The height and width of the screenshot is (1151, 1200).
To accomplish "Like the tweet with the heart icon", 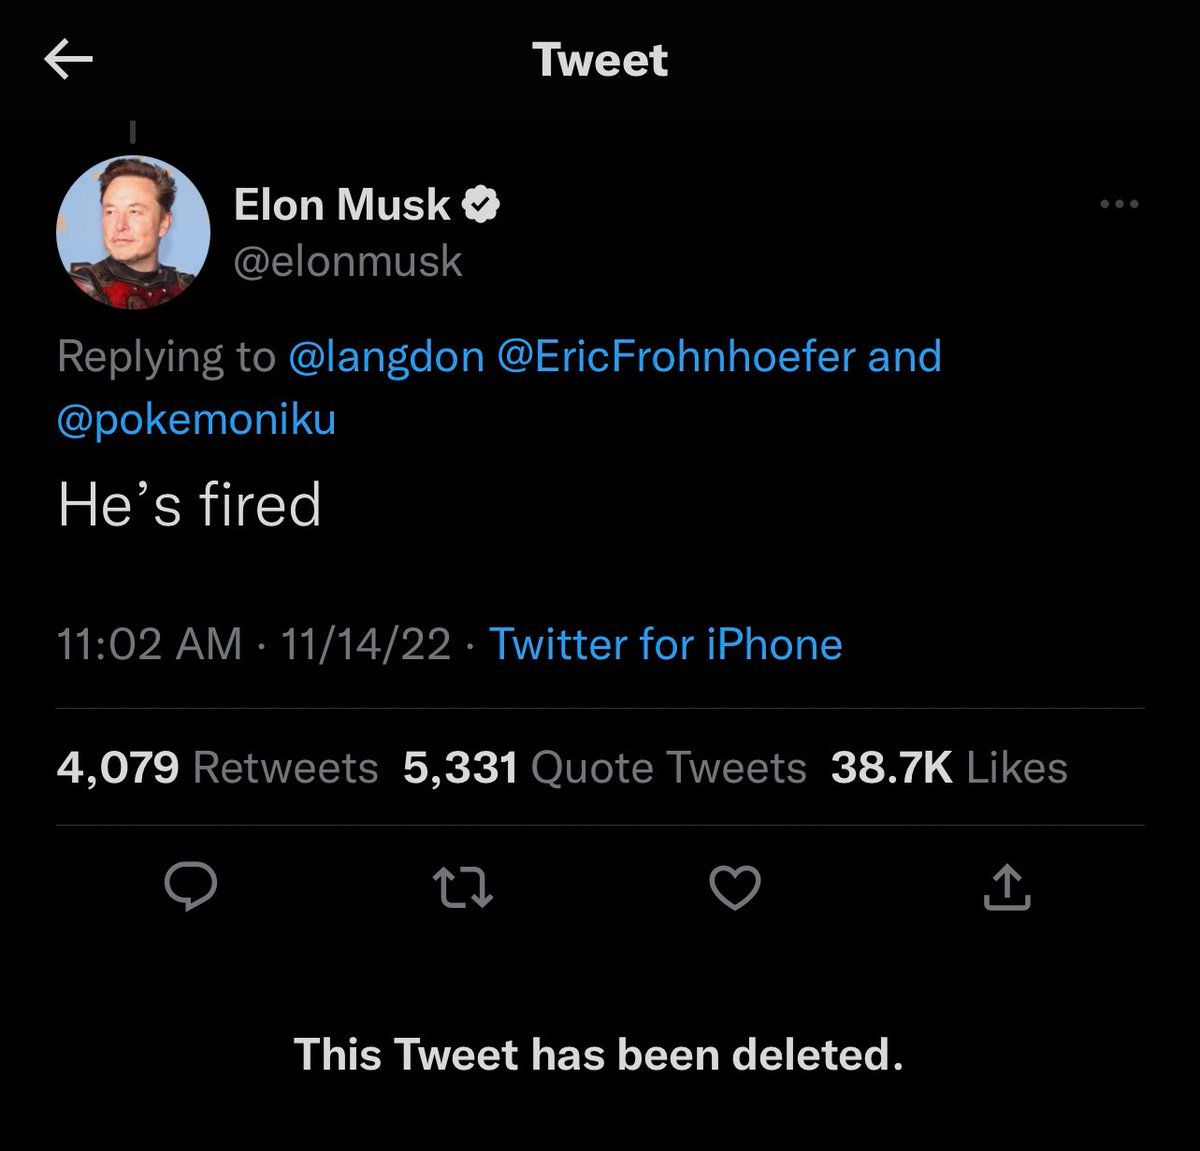I will [735, 888].
